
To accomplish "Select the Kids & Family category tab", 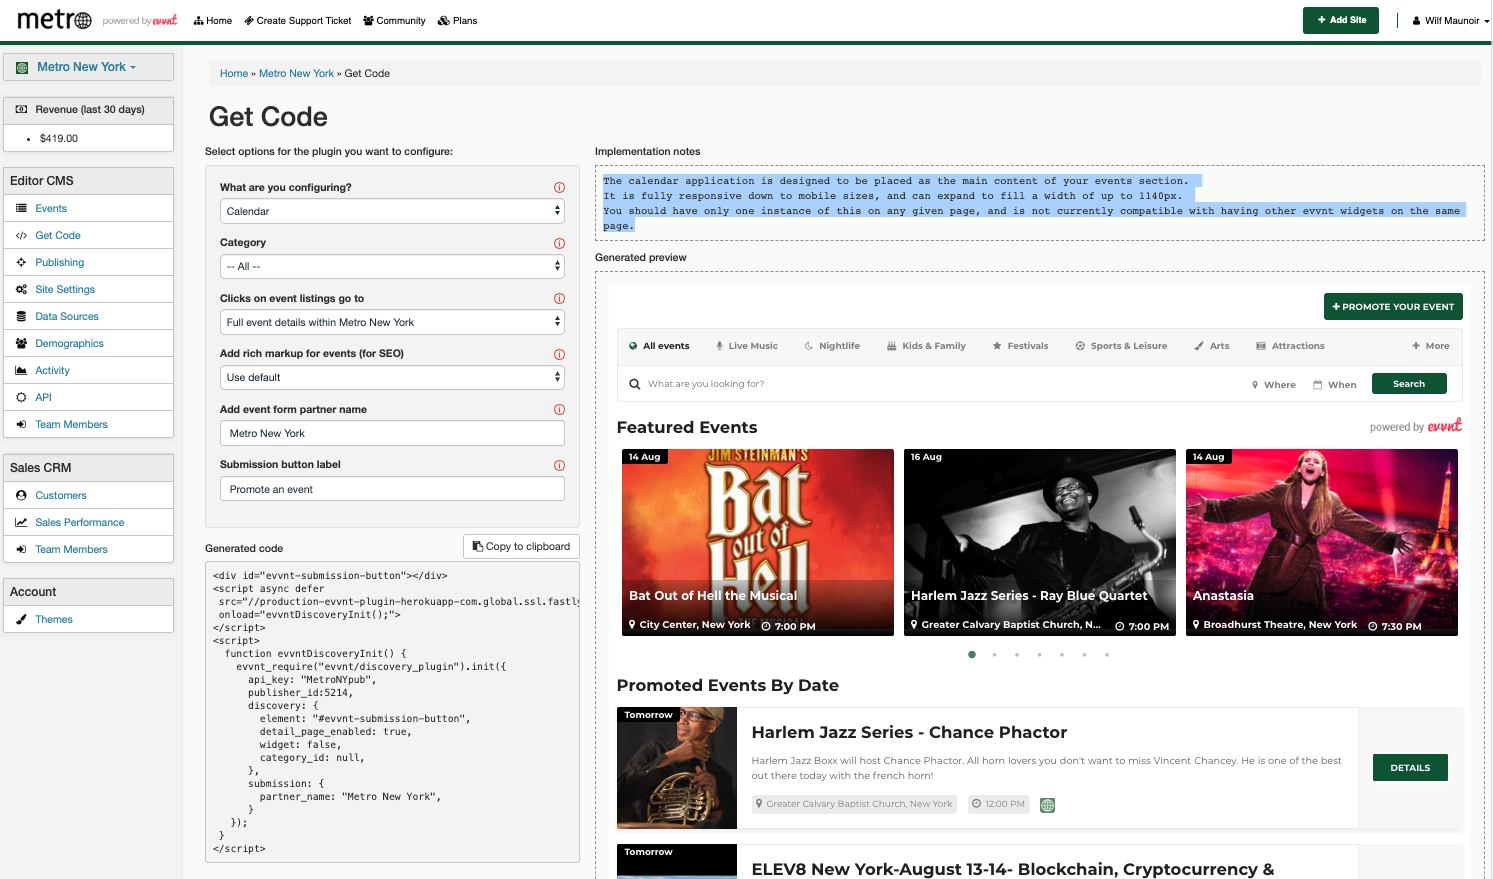I will (x=926, y=346).
